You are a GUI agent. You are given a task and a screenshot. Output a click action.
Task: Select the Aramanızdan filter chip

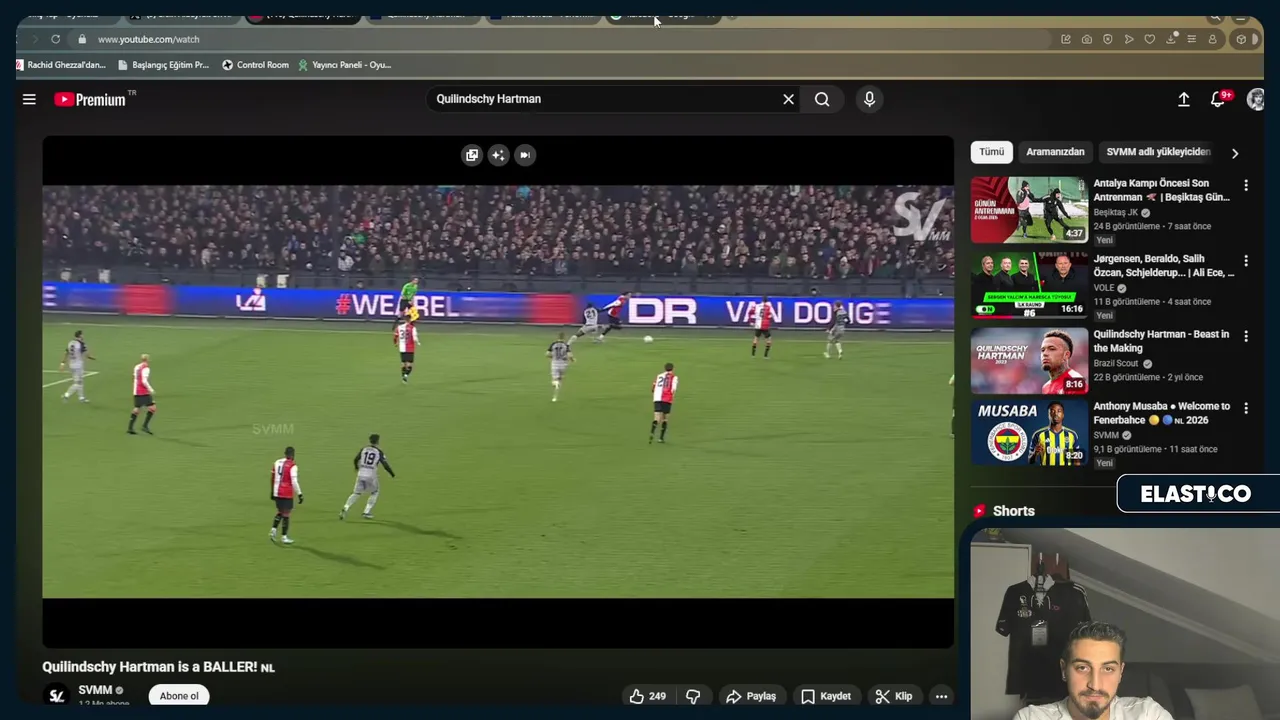click(1055, 152)
